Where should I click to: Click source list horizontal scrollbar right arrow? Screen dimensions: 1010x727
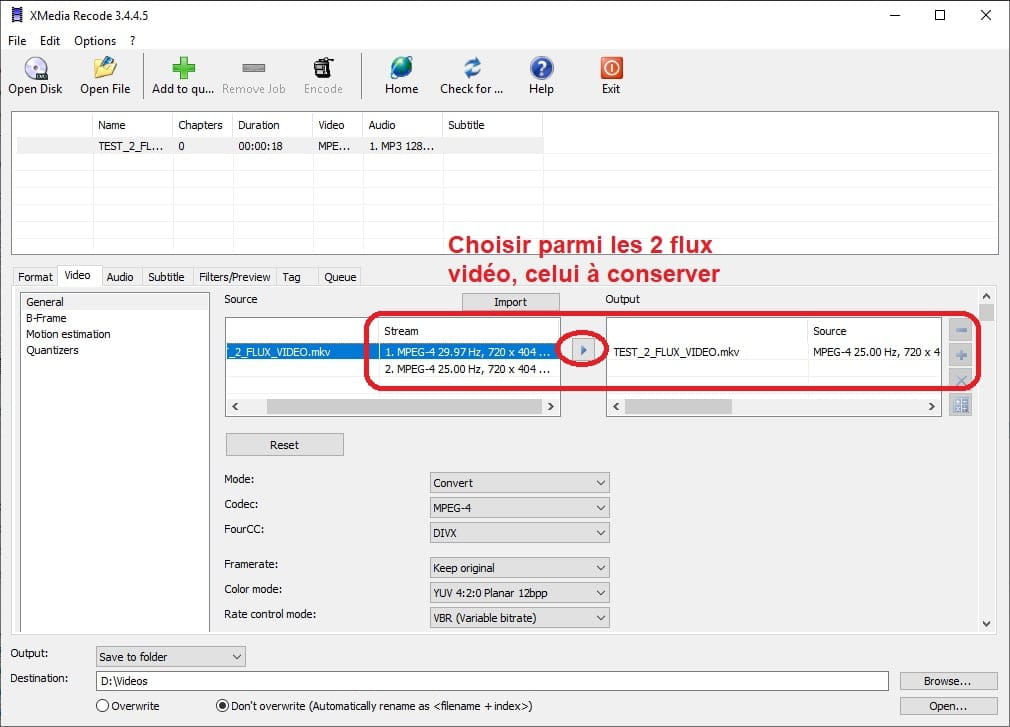tap(551, 406)
